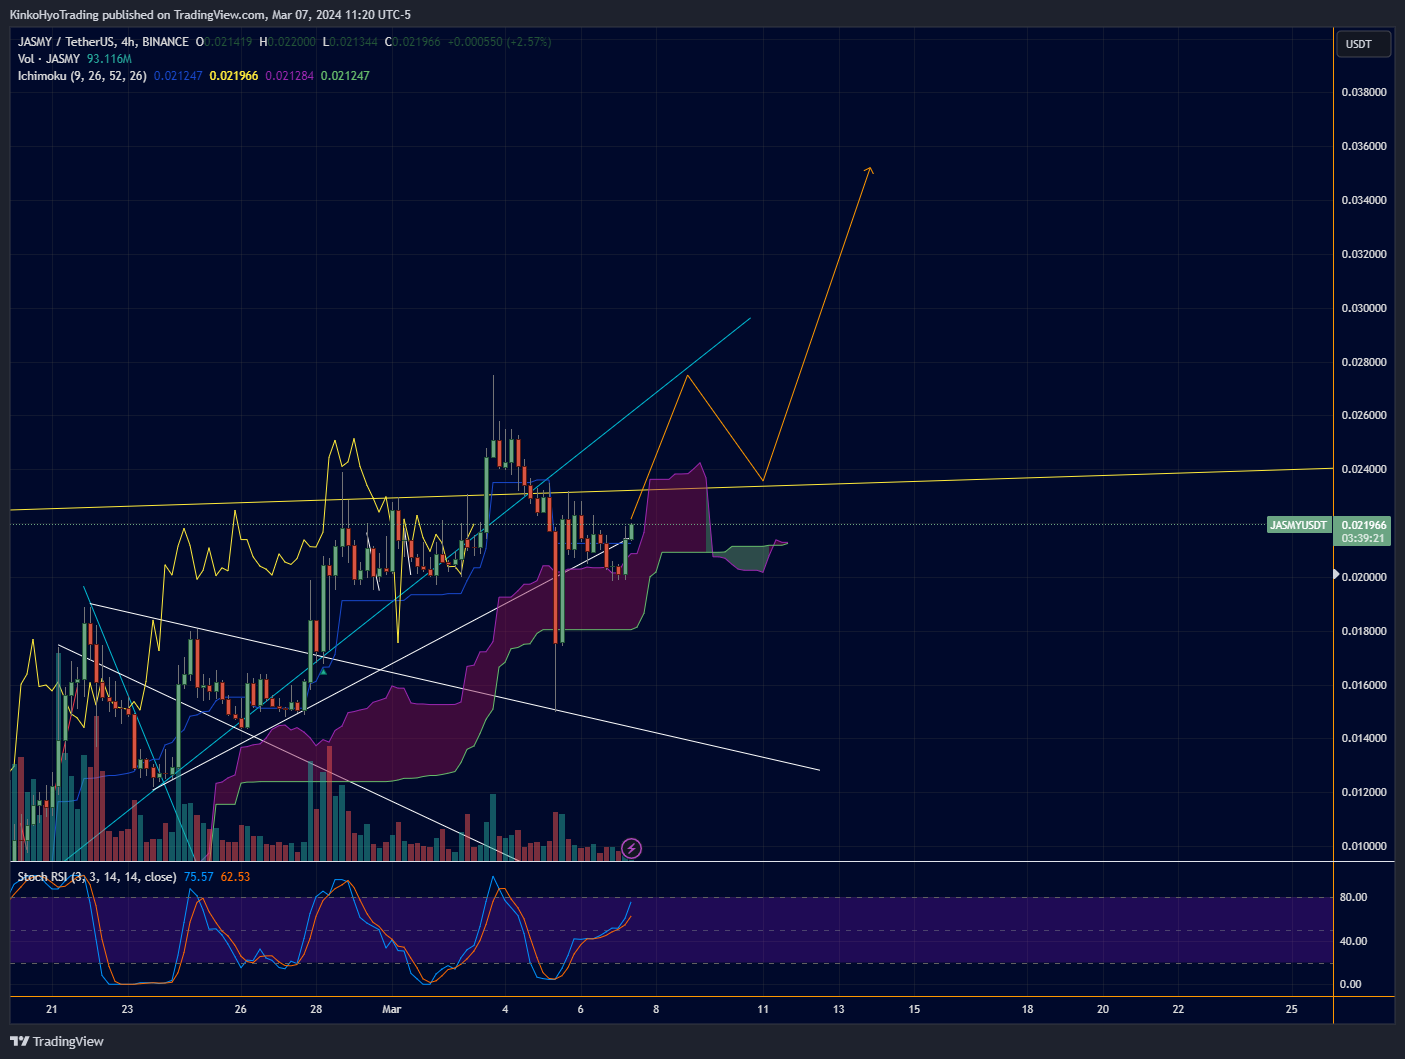Click the green 0.021966 current price tag
The image size is (1405, 1059).
pos(1364,525)
